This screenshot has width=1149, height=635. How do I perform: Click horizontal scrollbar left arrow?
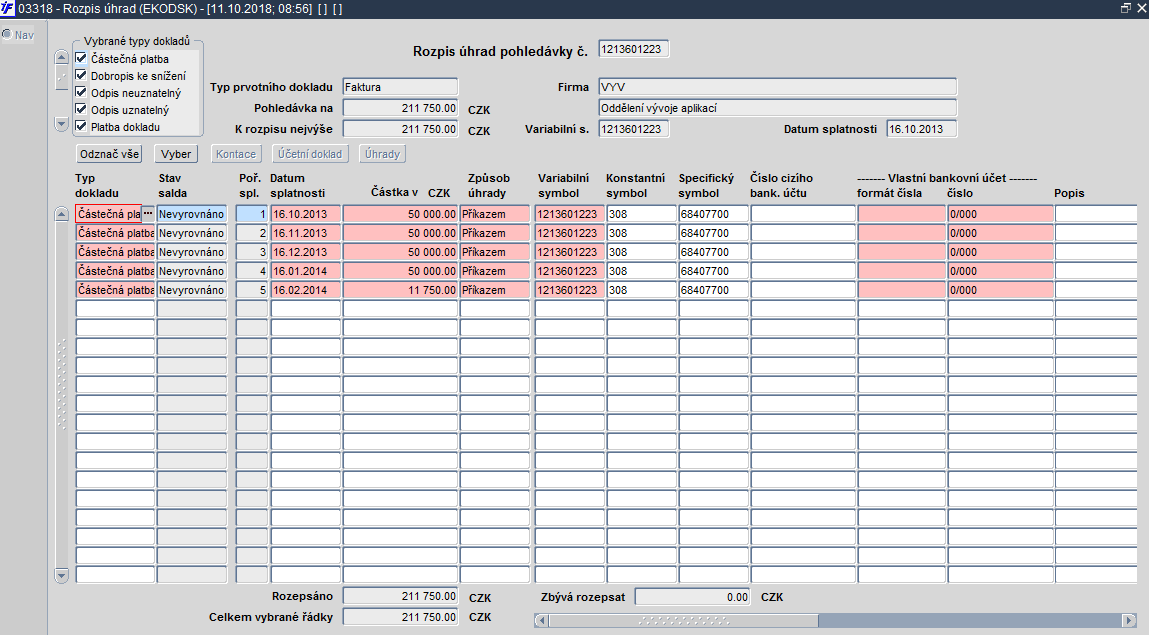[542, 620]
